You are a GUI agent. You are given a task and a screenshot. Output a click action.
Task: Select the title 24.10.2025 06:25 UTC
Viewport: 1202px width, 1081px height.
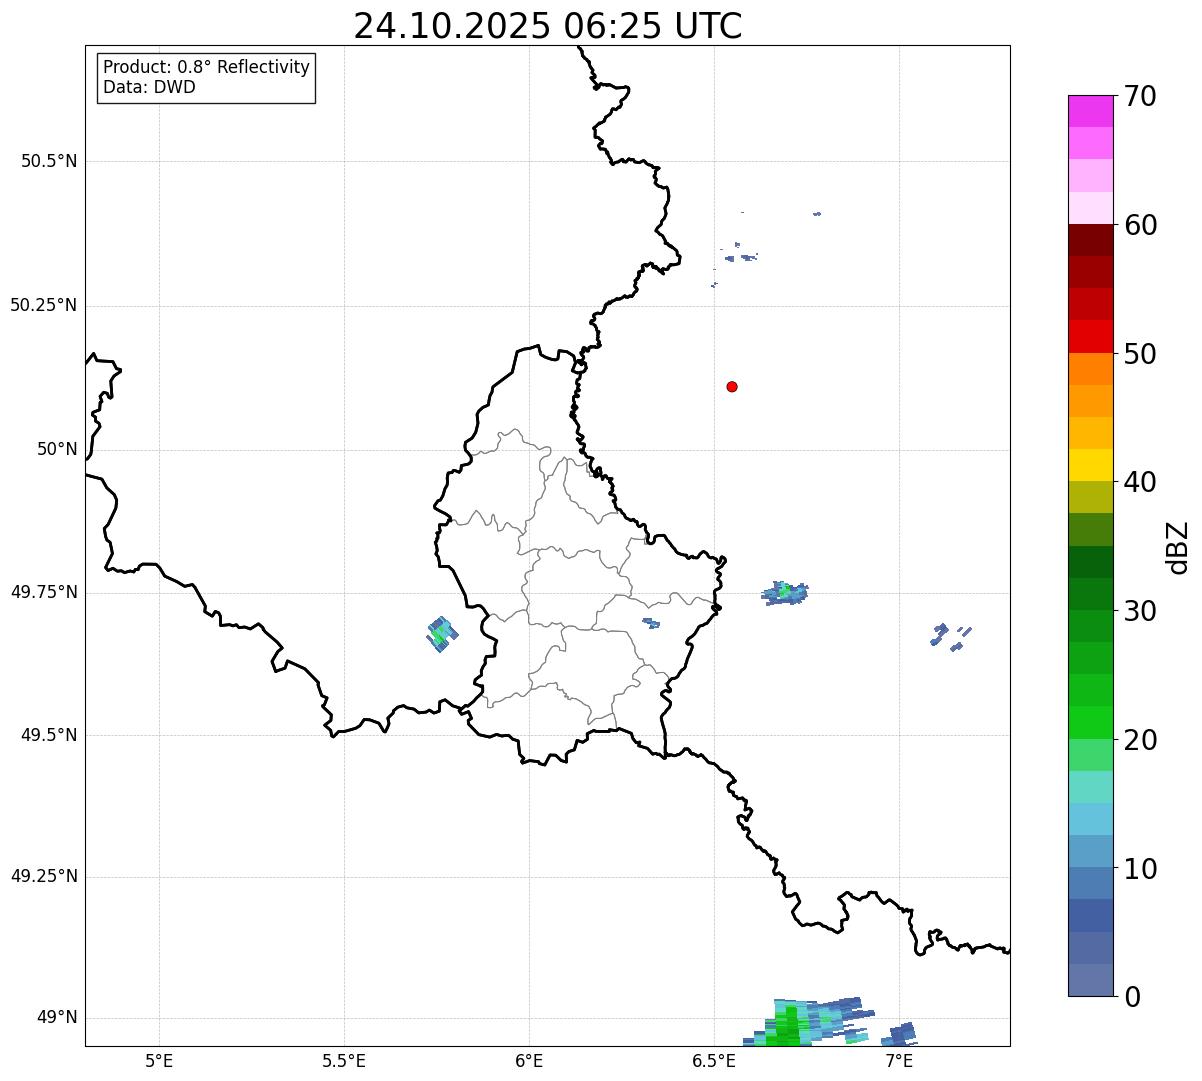click(x=547, y=26)
